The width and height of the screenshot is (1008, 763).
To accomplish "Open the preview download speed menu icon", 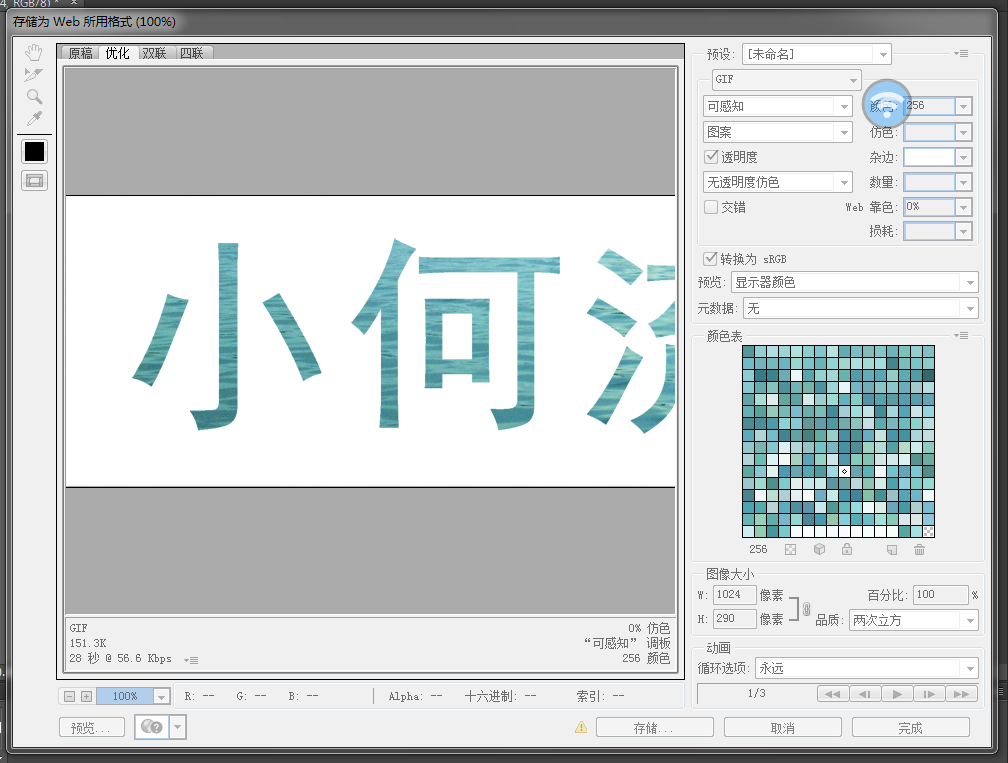I will (191, 660).
